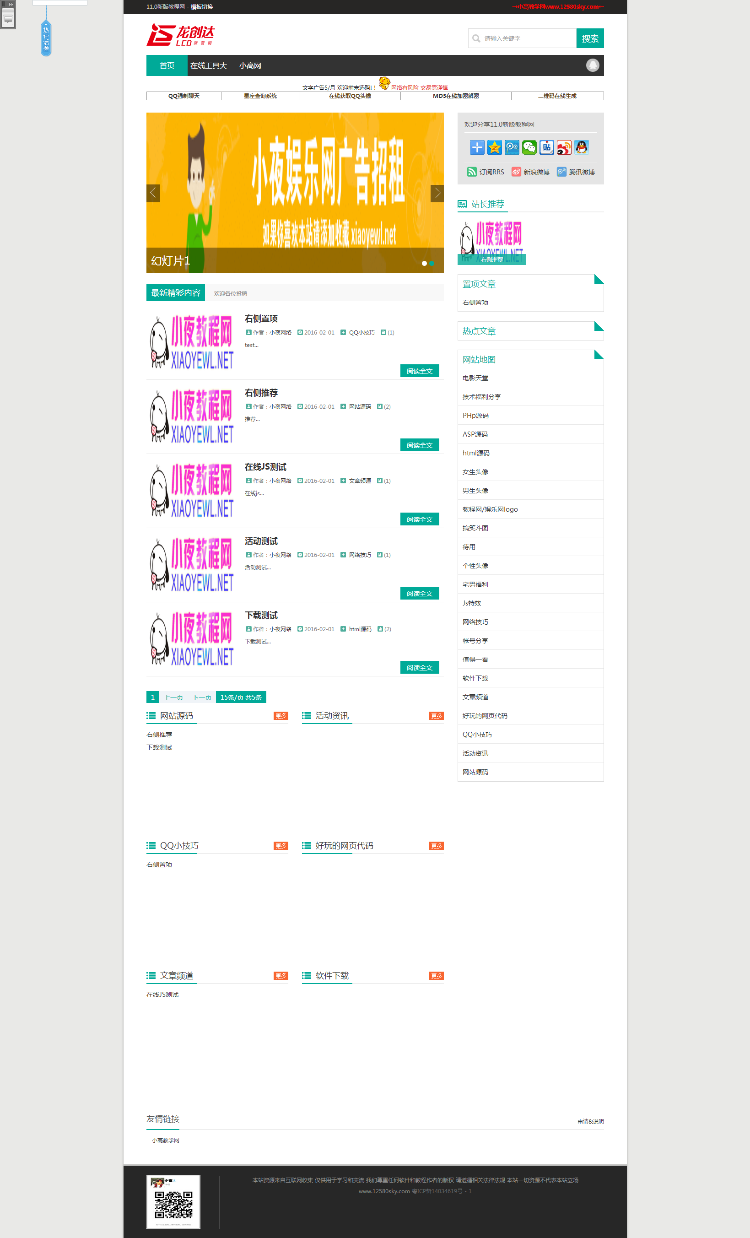Click 阅读全文 for the 下载测试 article
Viewport: 750px width, 1238px height.
pos(420,667)
